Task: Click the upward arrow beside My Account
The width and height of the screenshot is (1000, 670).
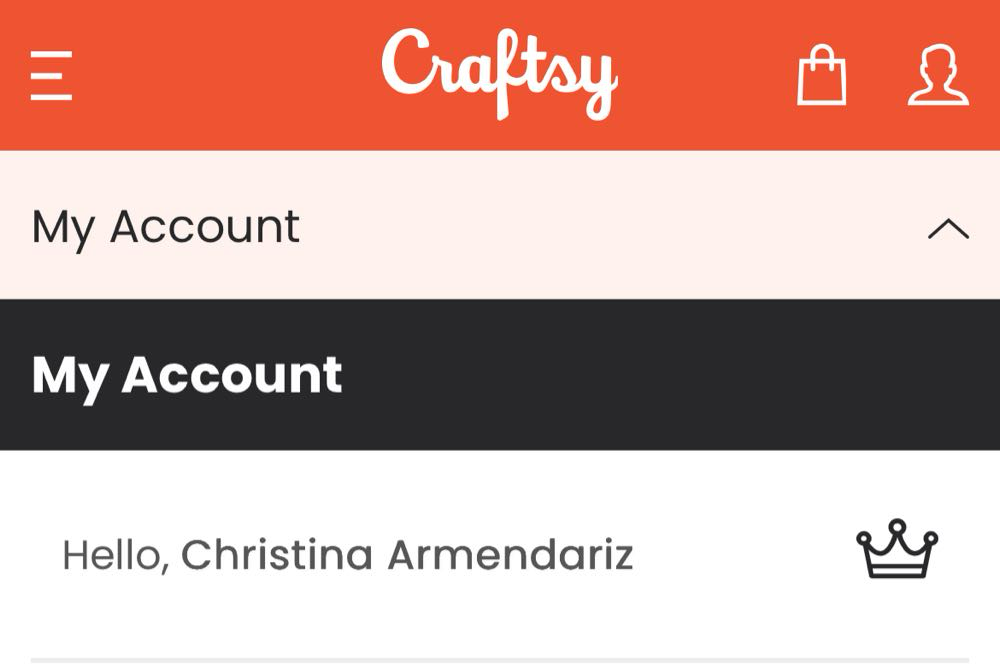Action: pos(948,229)
